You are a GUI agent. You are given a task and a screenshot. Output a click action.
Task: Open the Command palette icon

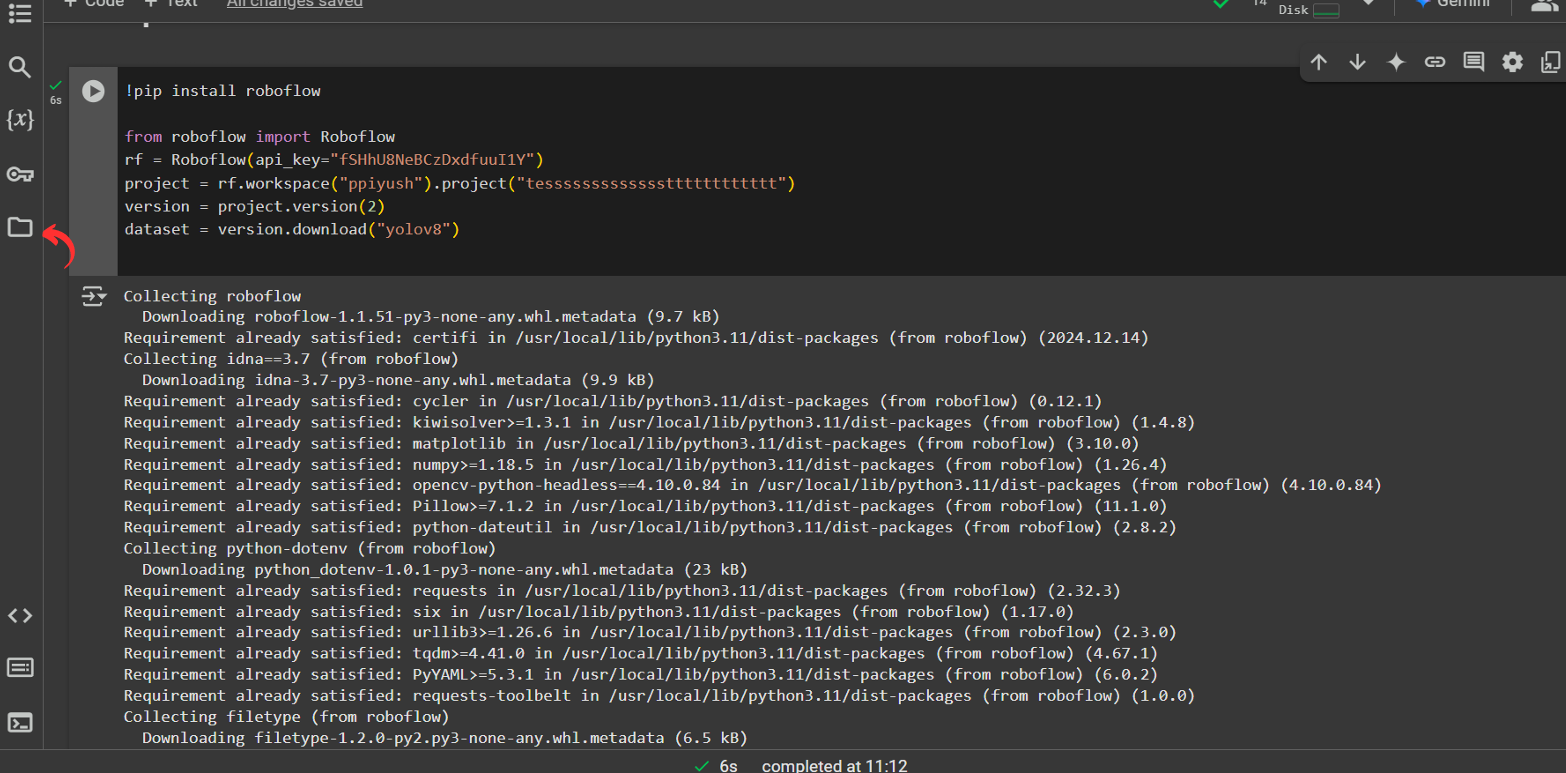click(x=20, y=668)
